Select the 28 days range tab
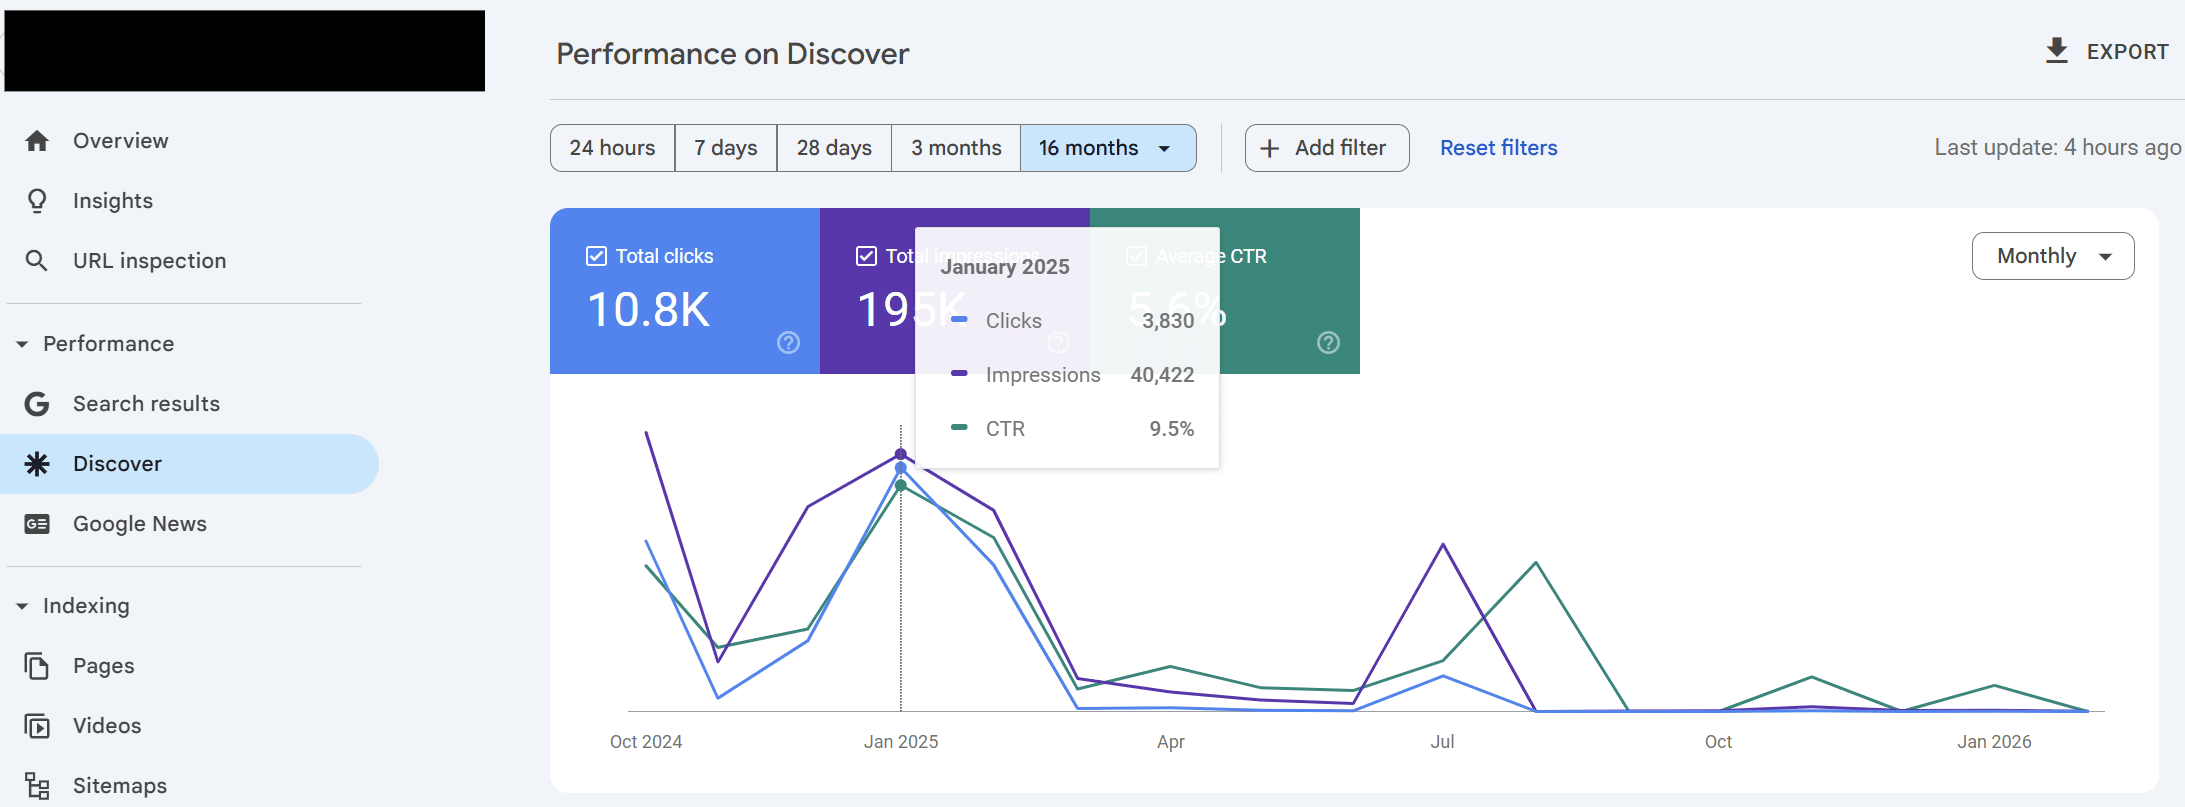Image resolution: width=2185 pixels, height=807 pixels. click(x=833, y=148)
